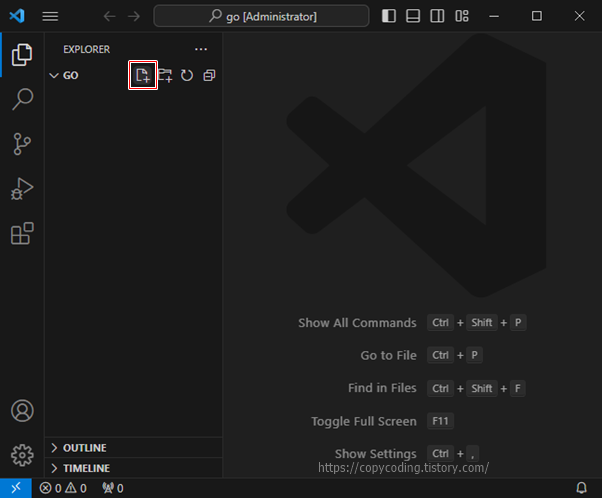Open the Run and Debug view
This screenshot has height=498, width=602.
pyautogui.click(x=22, y=189)
